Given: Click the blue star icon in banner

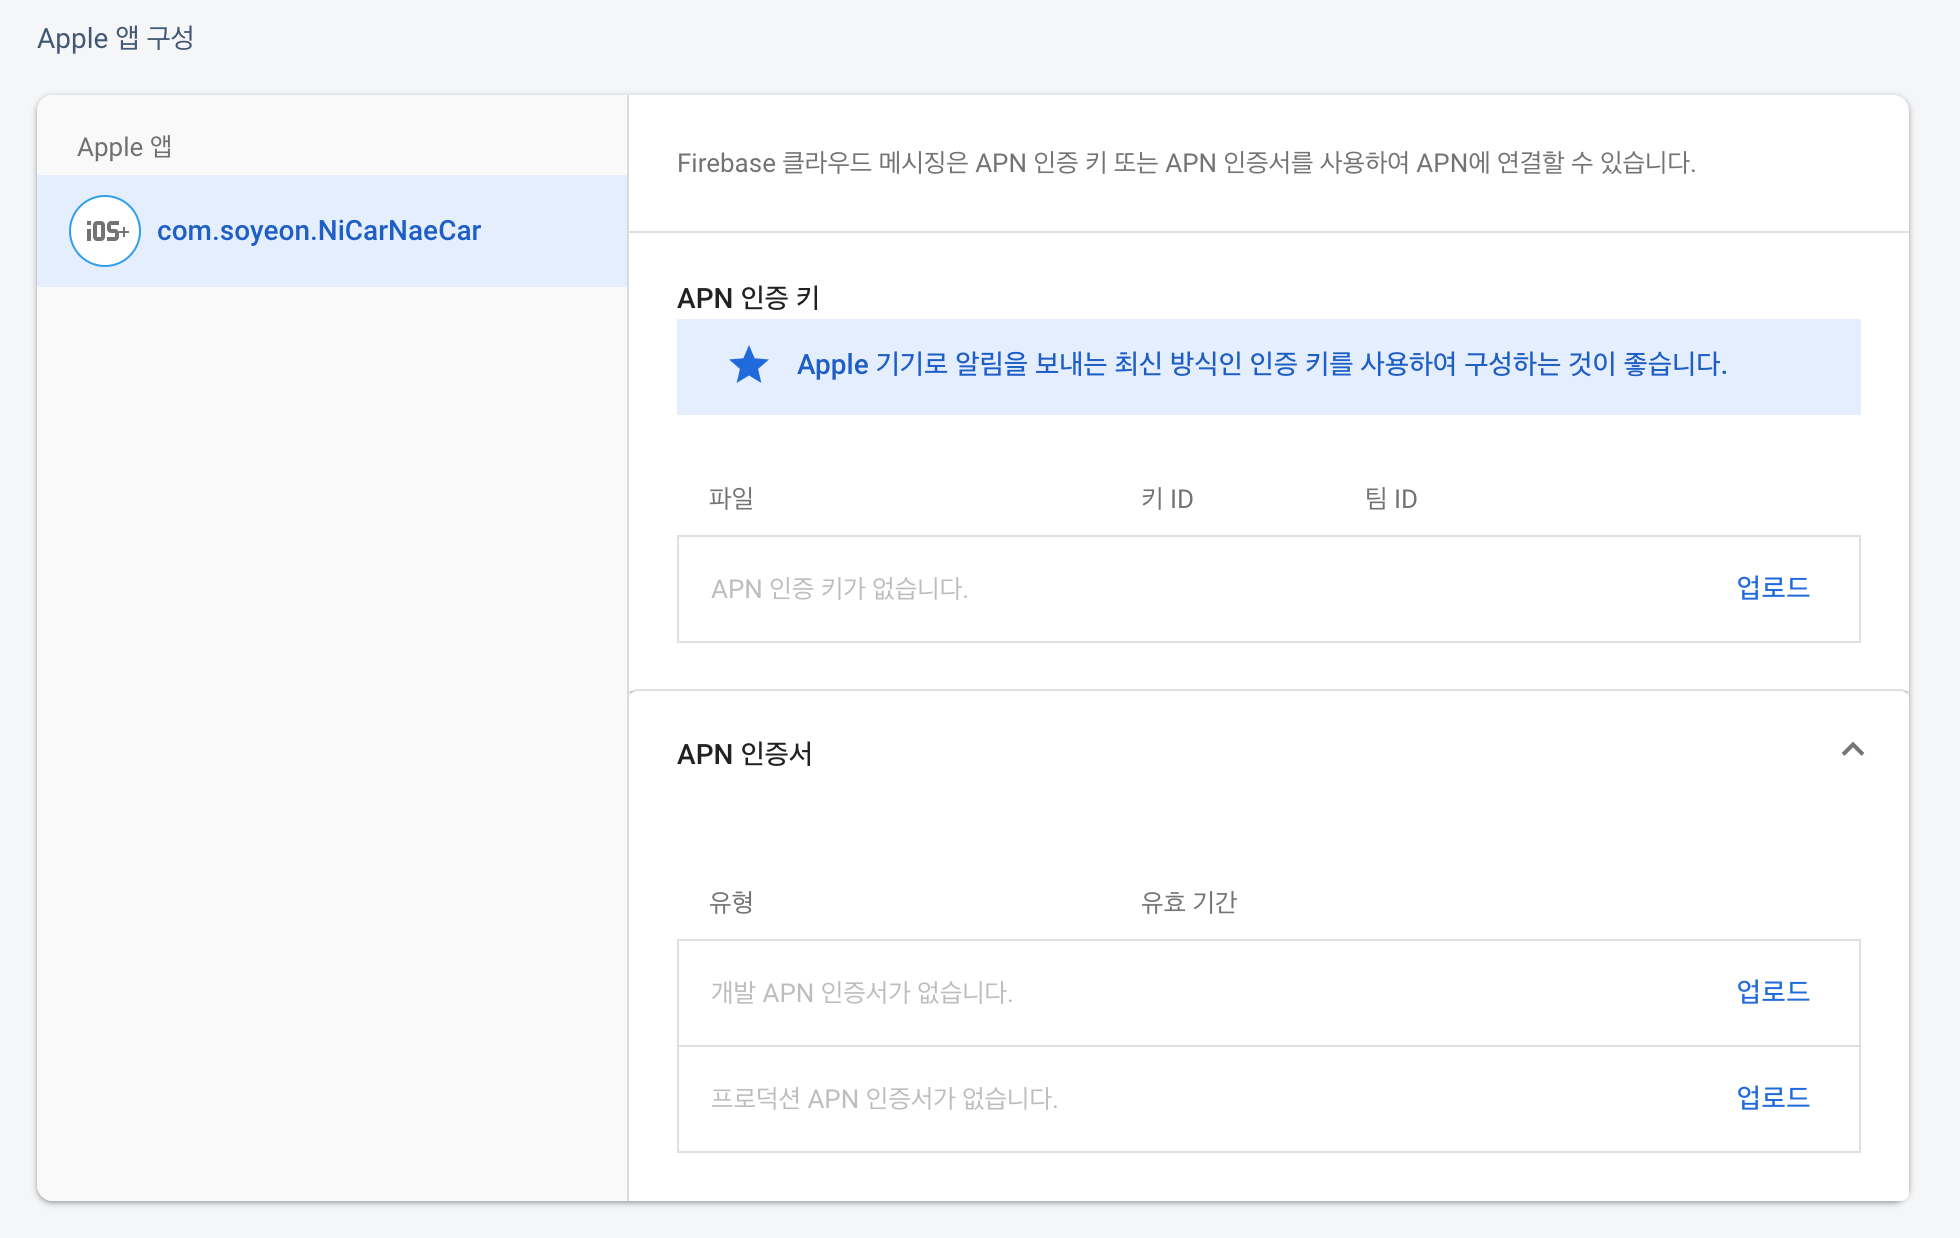Looking at the screenshot, I should tap(748, 365).
